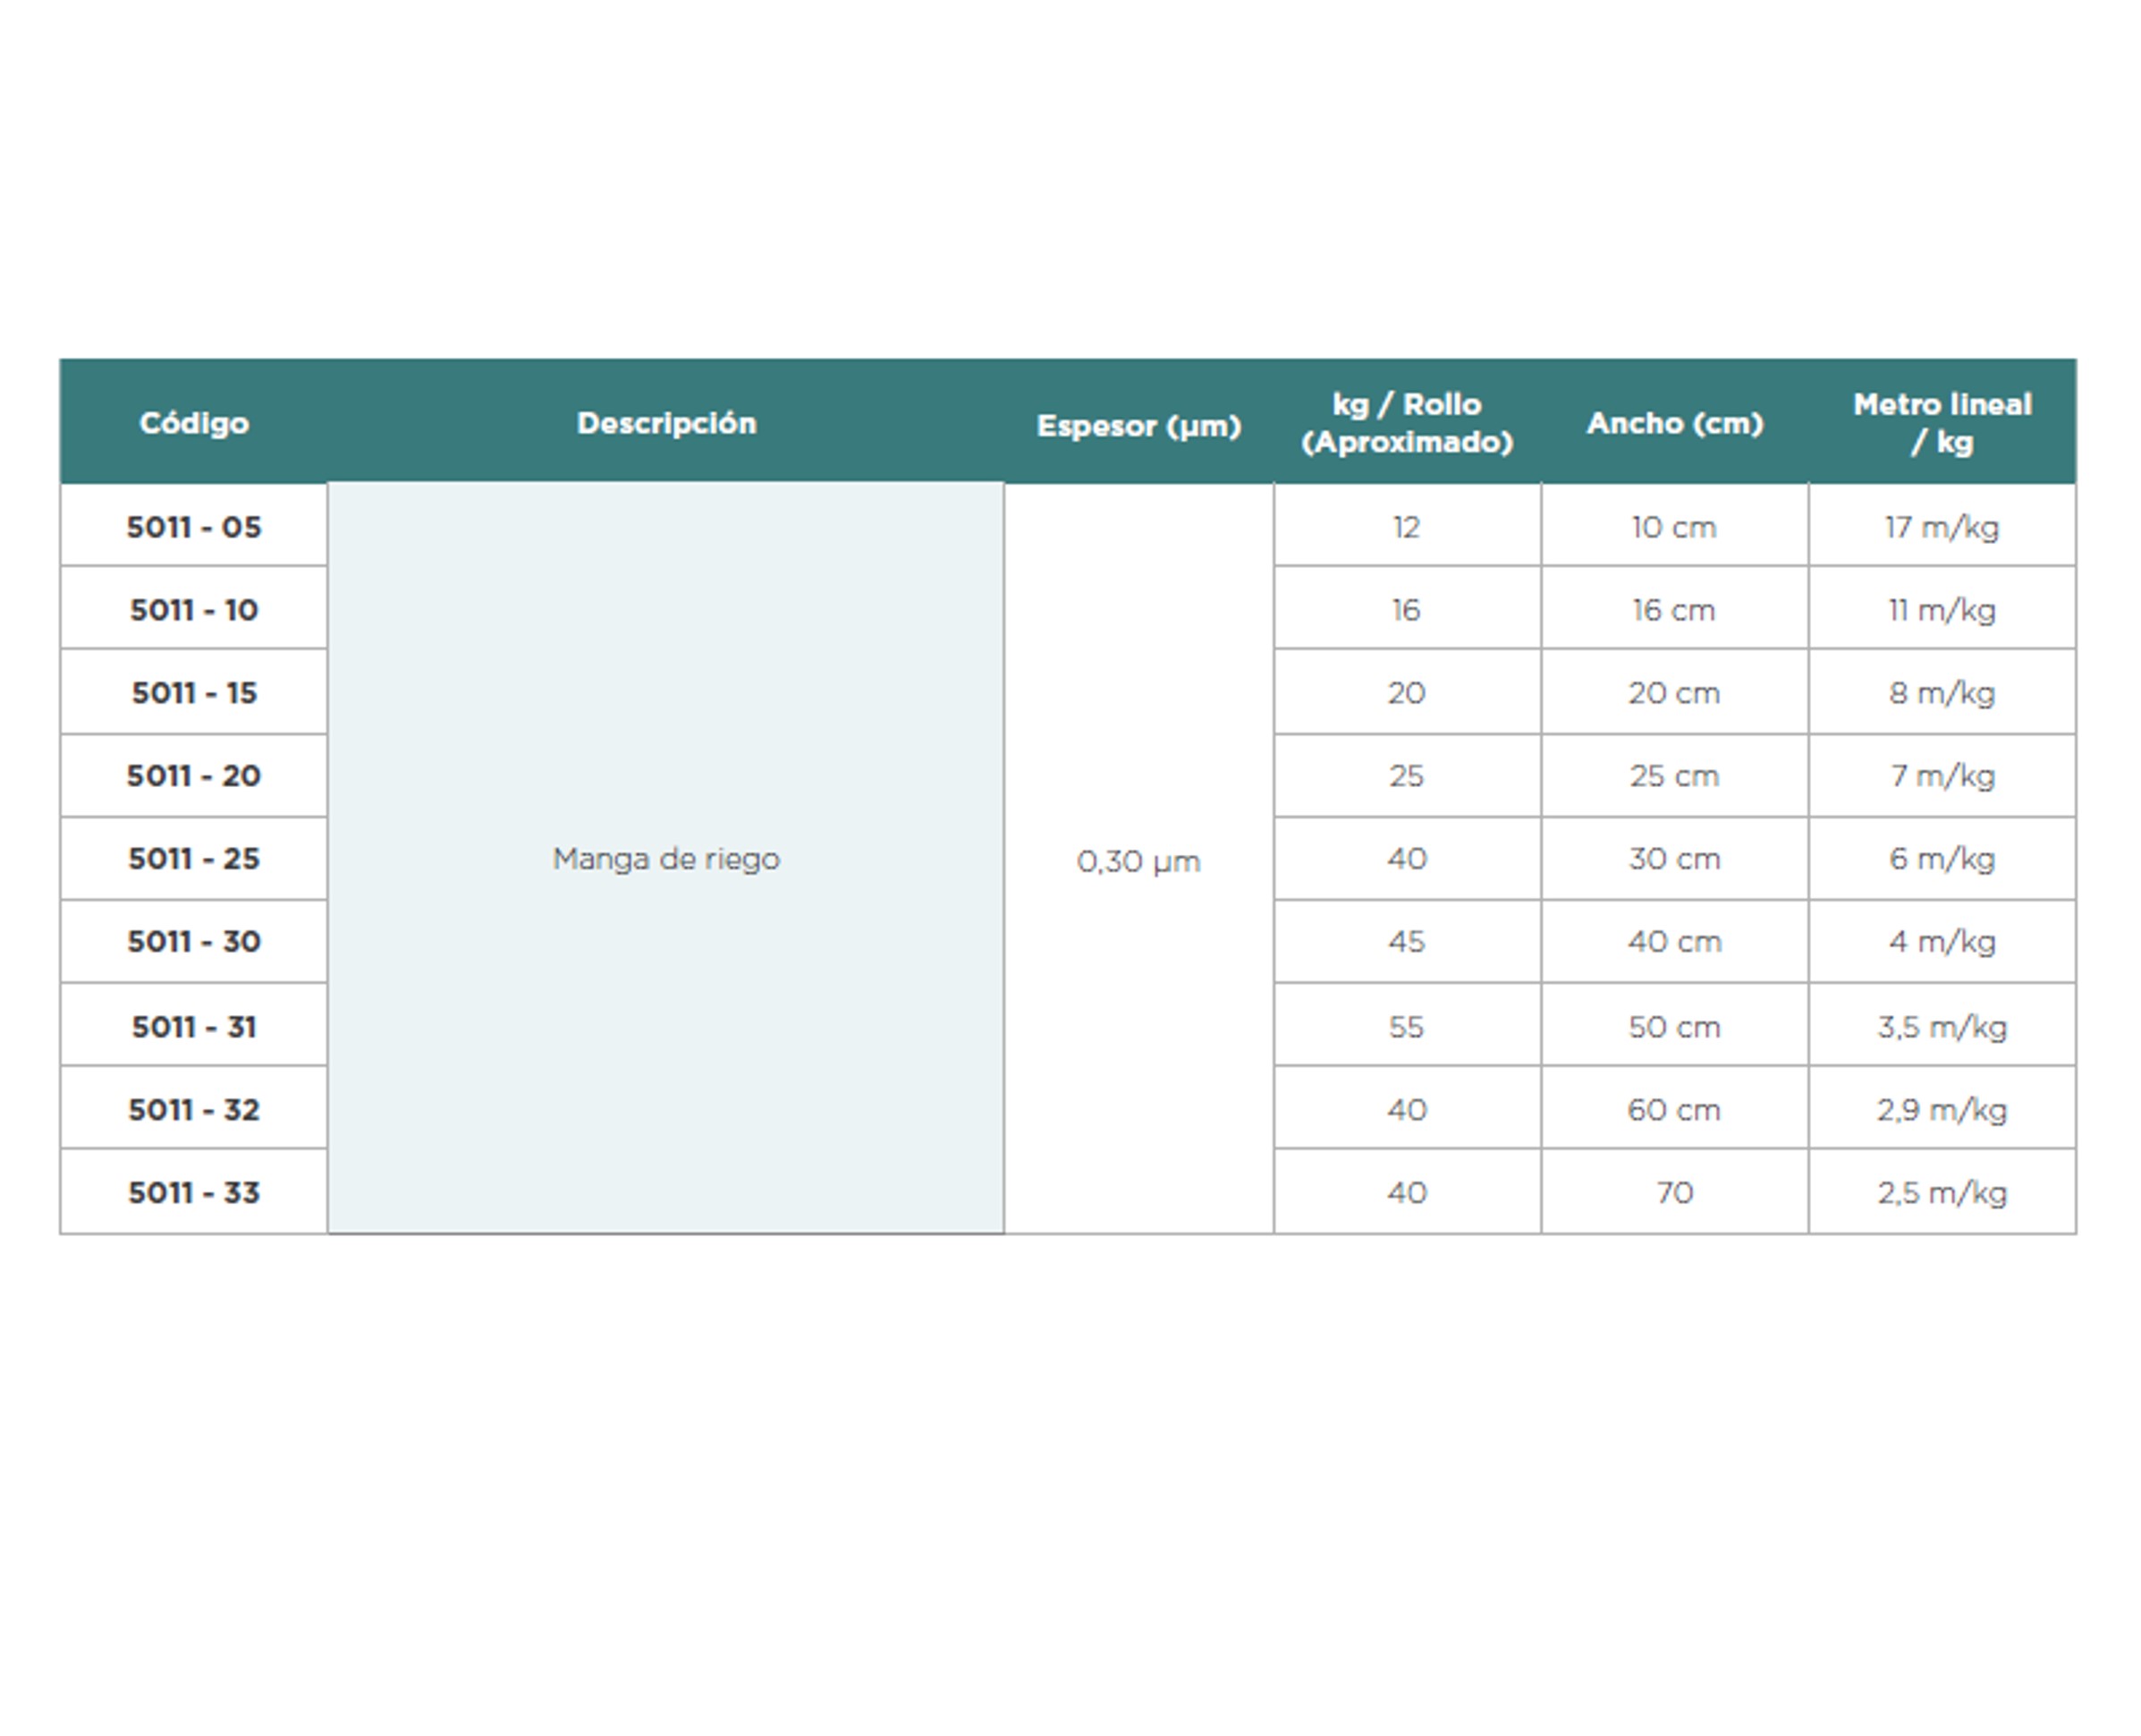Click kg/Rollo value 40 in 5011 - 33 row
Viewport: 2141px width, 1736px height.
click(x=1407, y=1192)
